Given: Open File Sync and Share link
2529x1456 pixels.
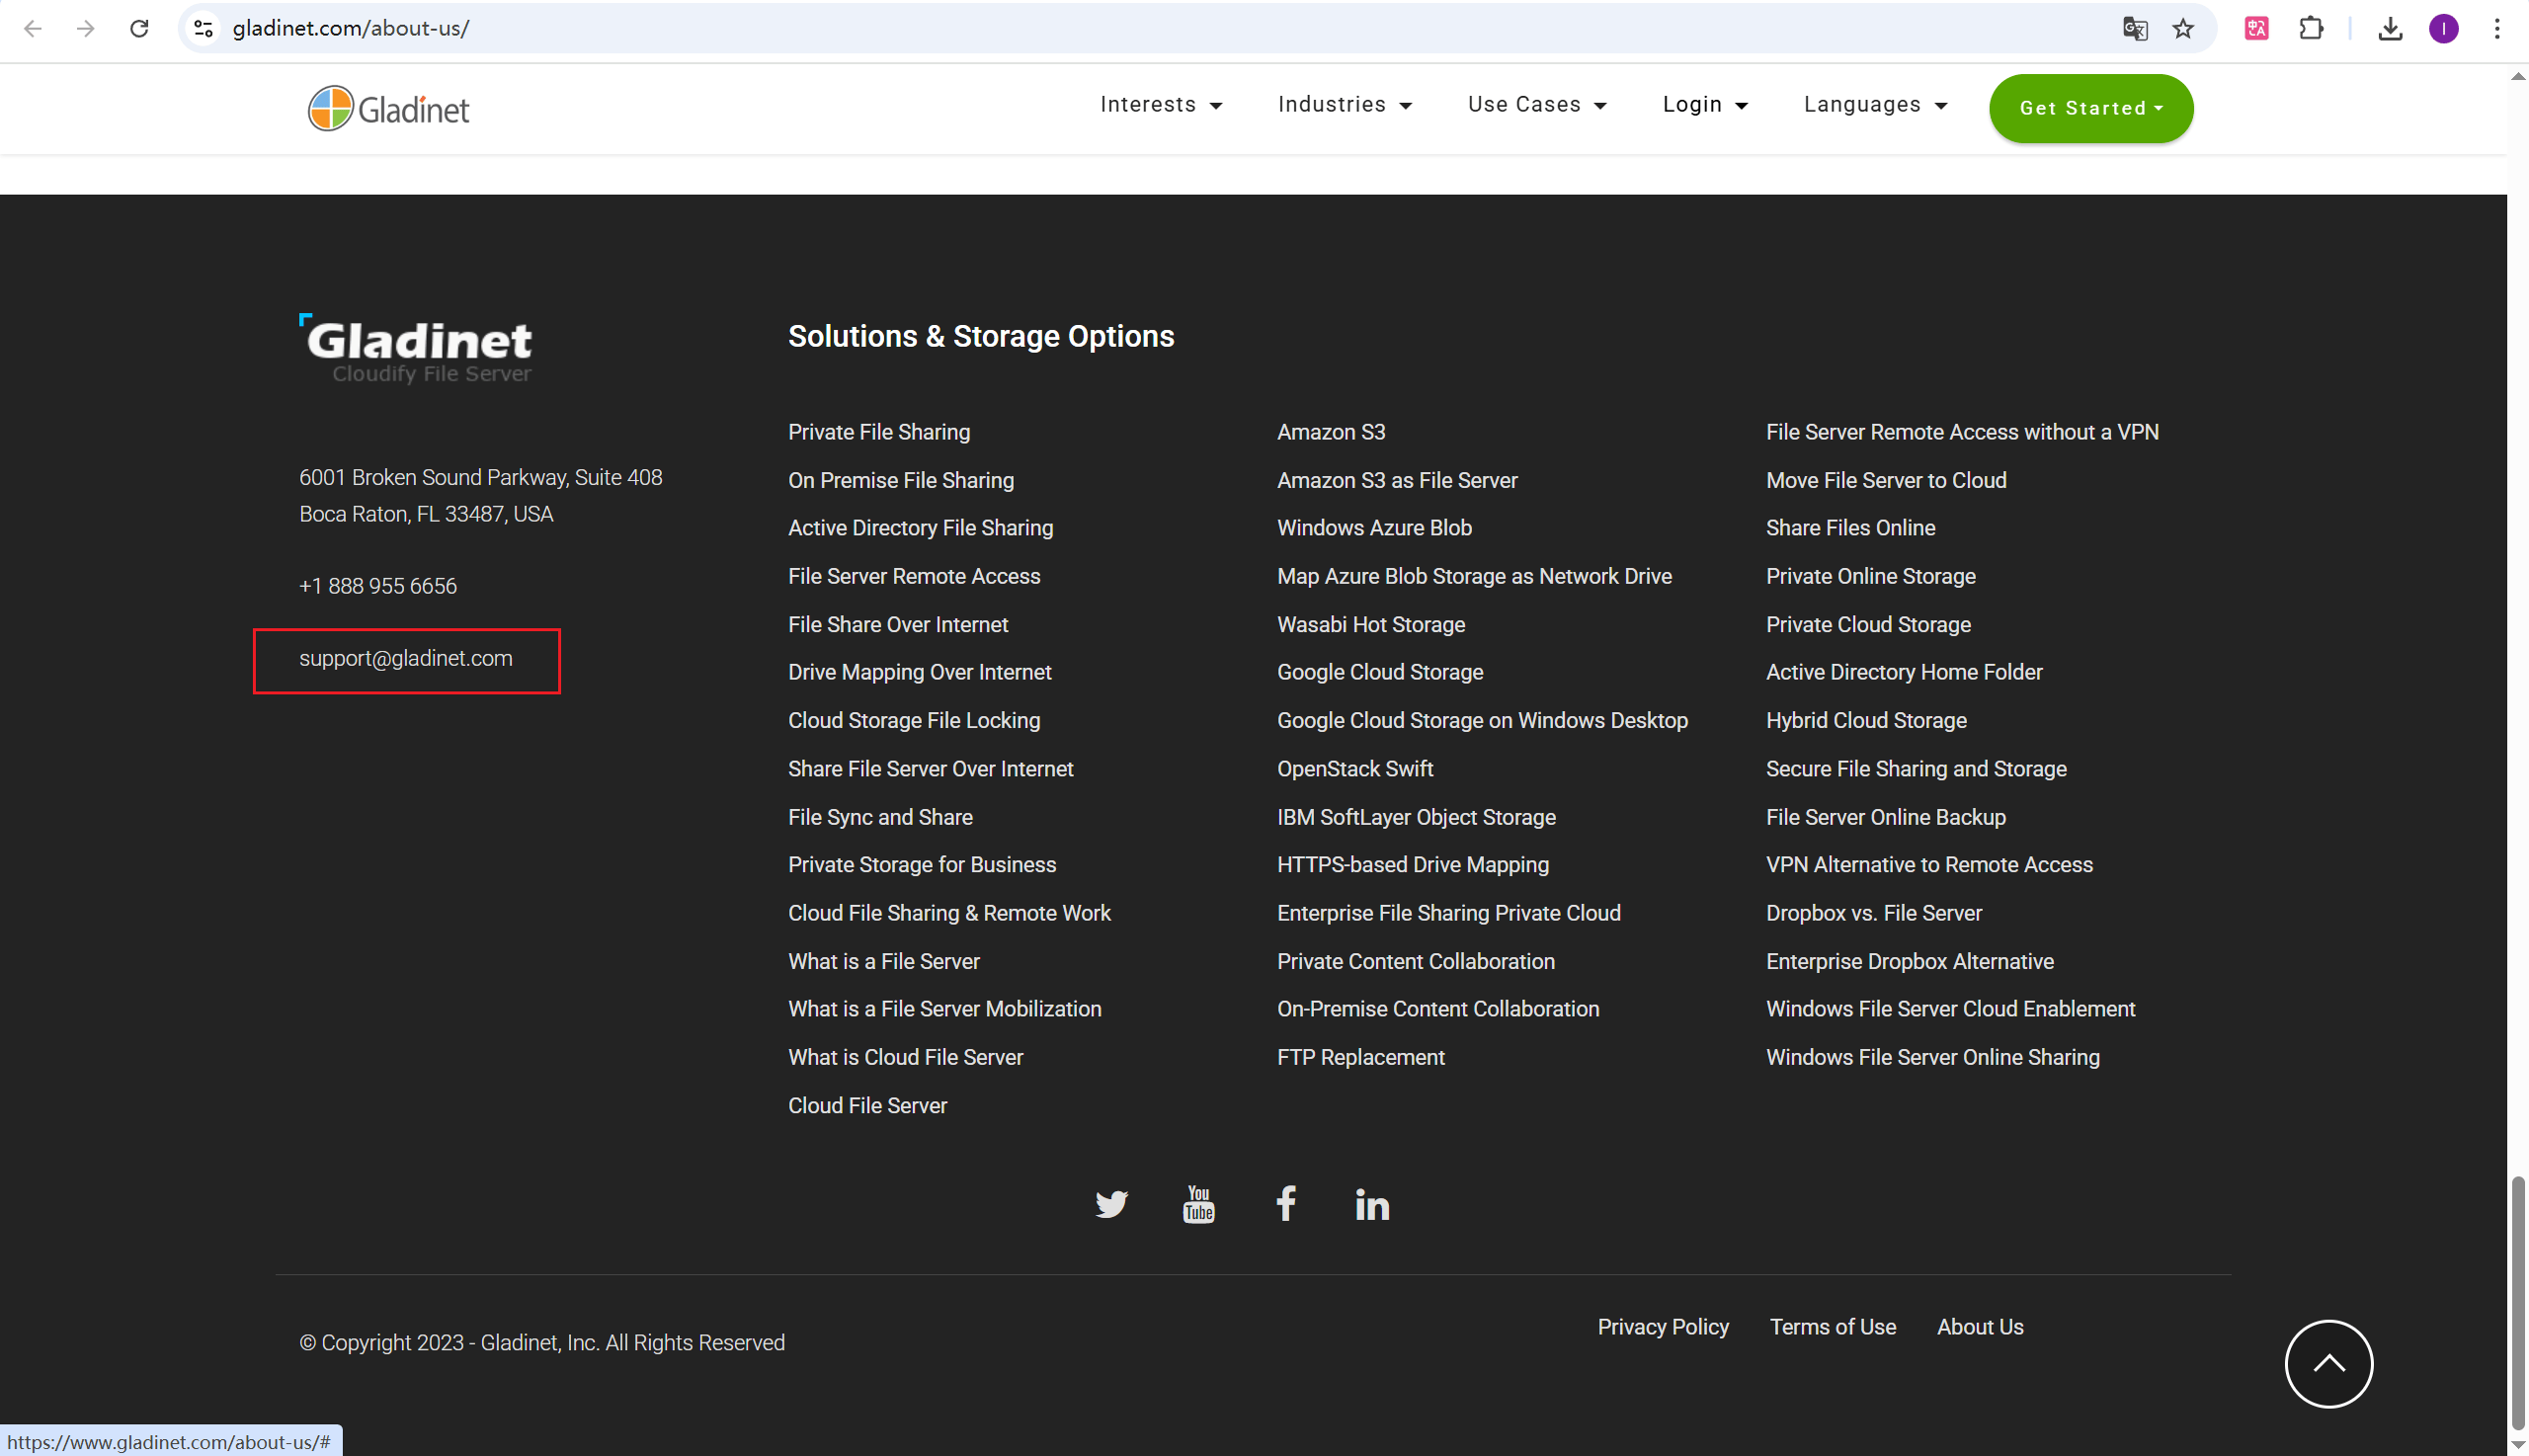Looking at the screenshot, I should [880, 817].
